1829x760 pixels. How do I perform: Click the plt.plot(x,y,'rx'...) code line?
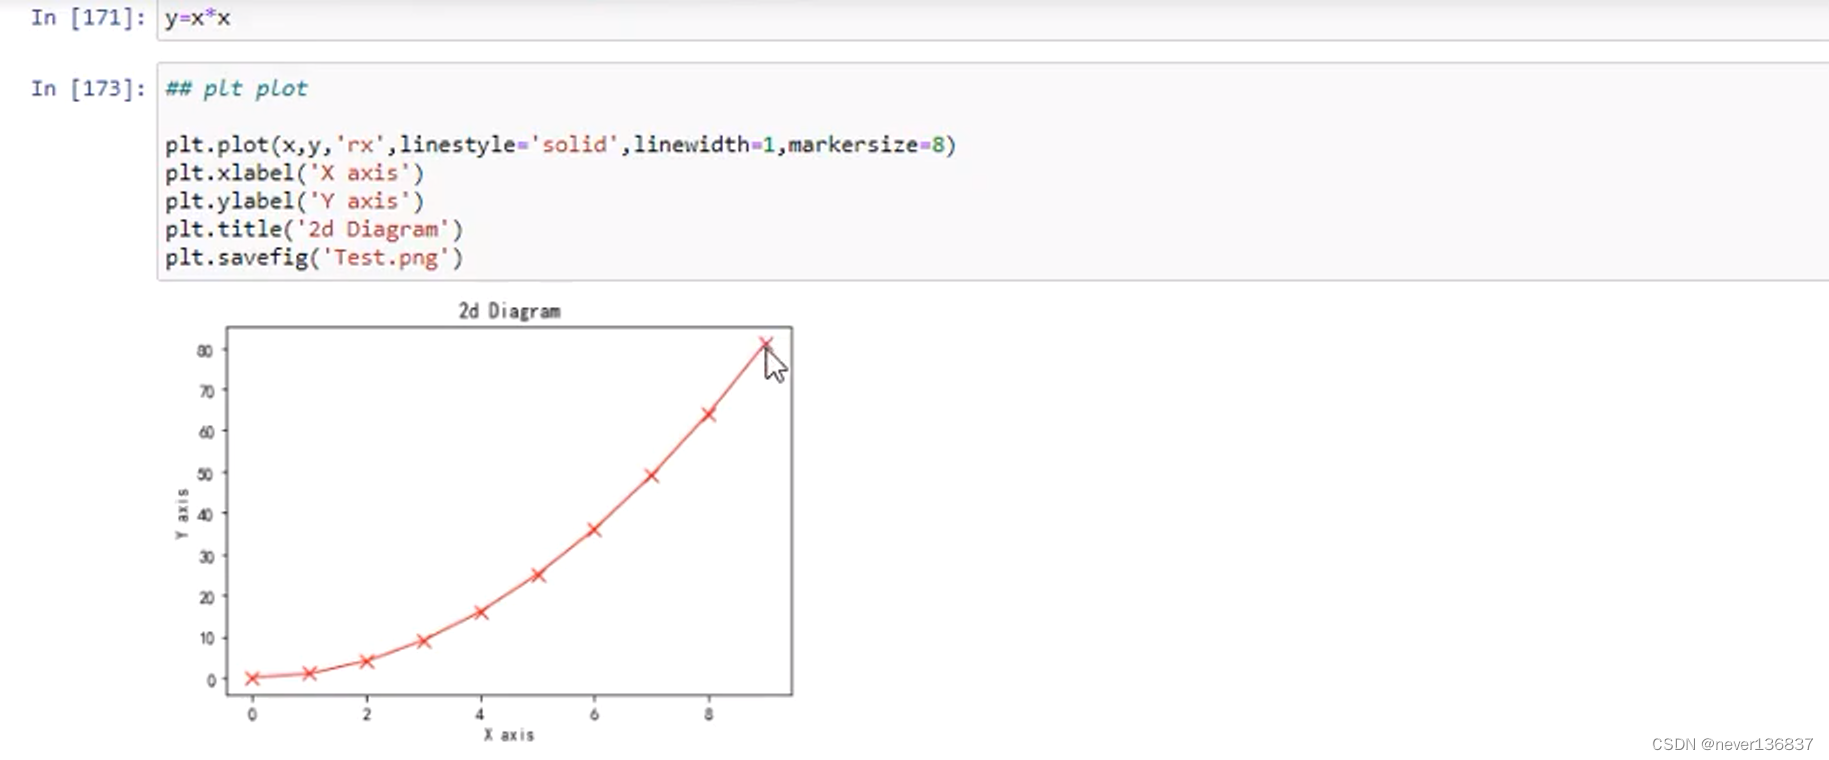[x=560, y=145]
